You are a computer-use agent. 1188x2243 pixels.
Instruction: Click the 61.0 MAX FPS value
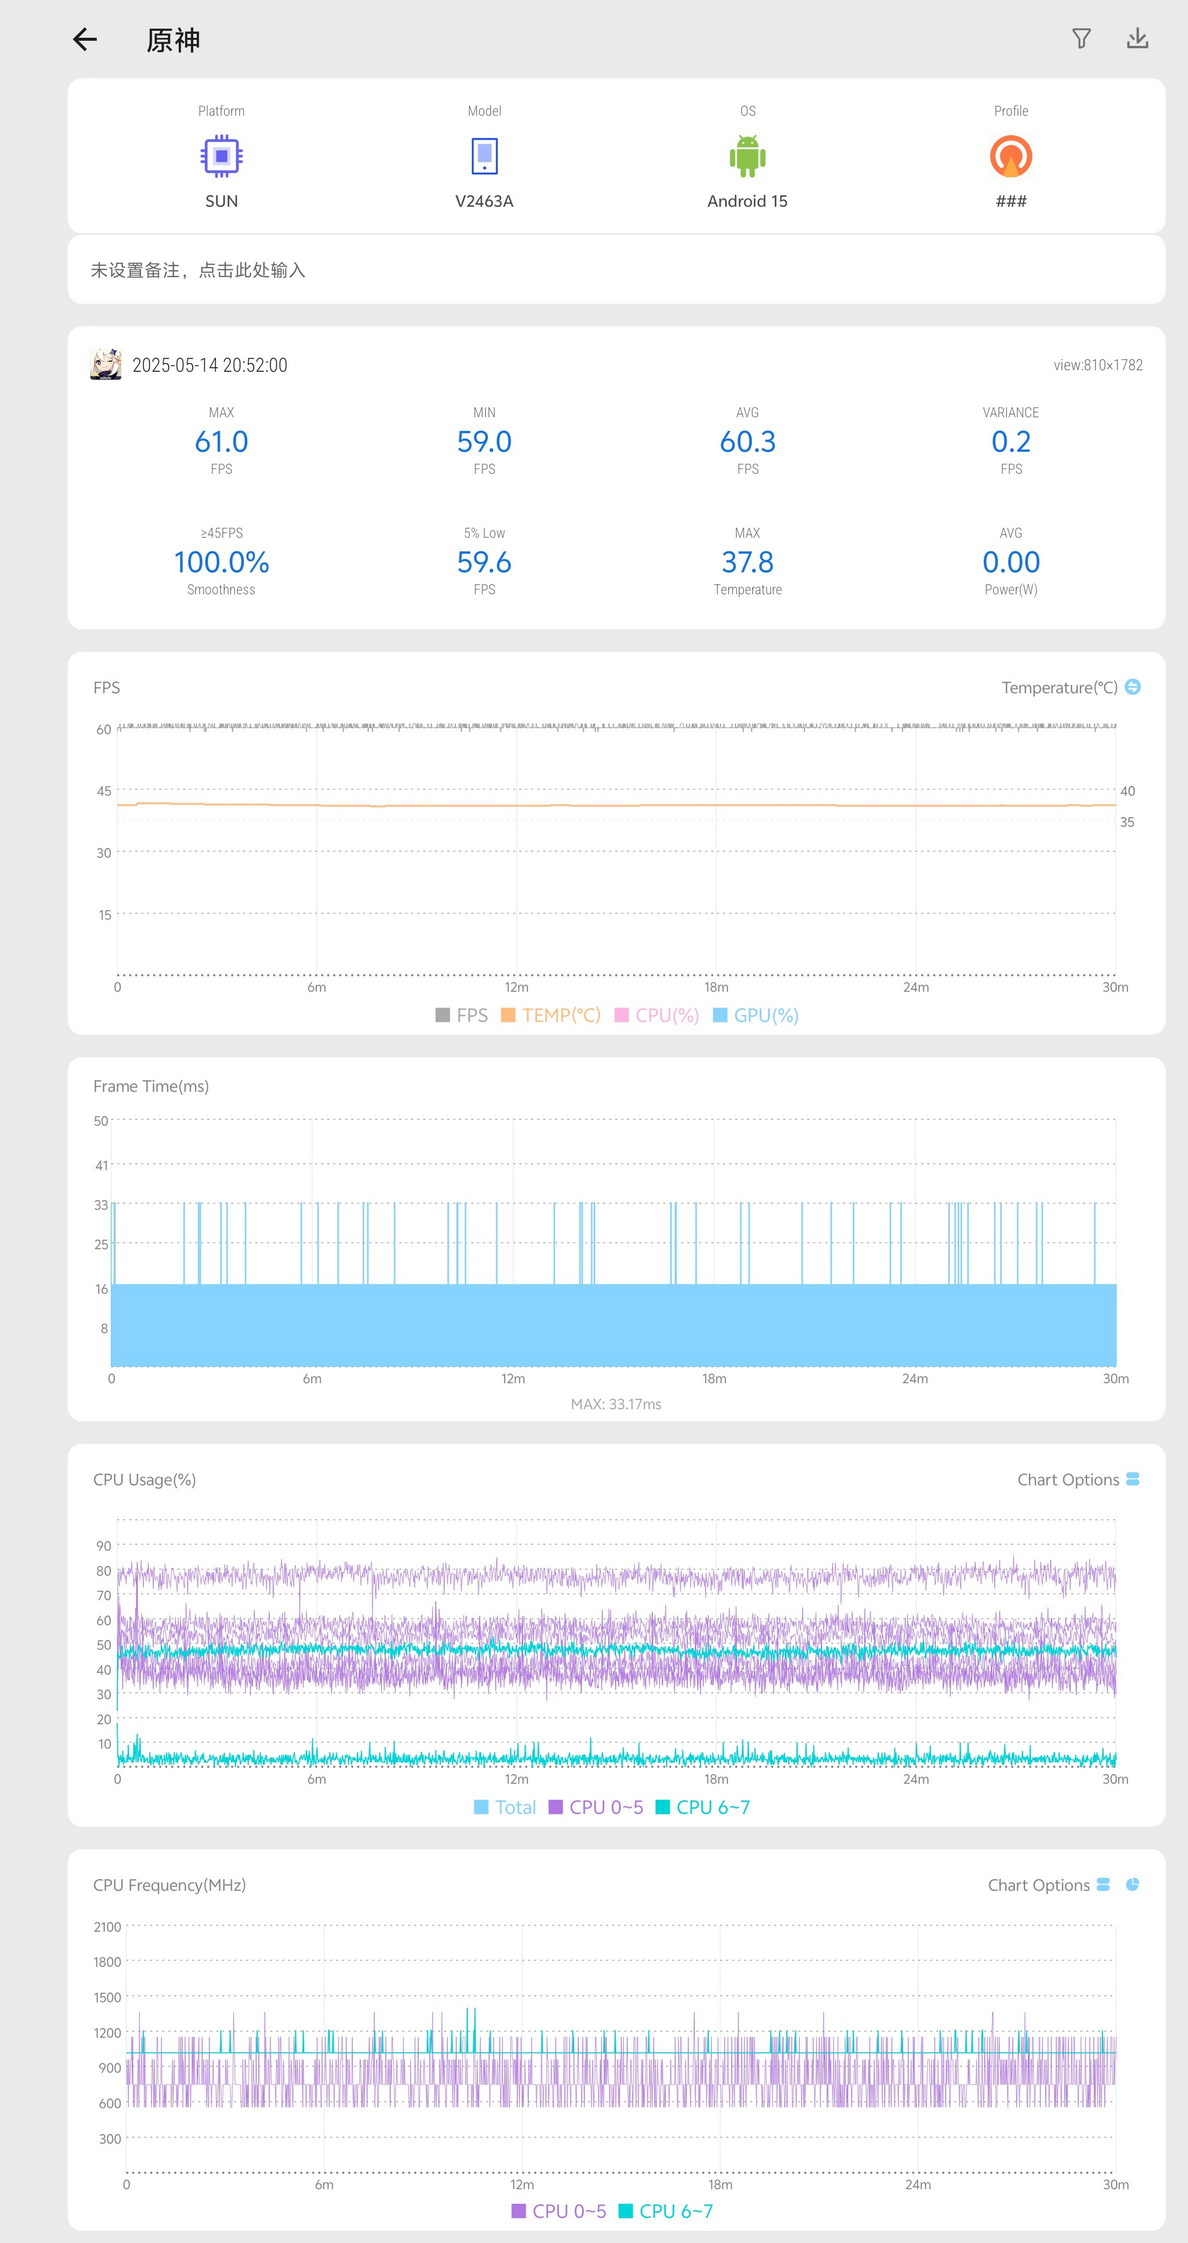coord(221,441)
